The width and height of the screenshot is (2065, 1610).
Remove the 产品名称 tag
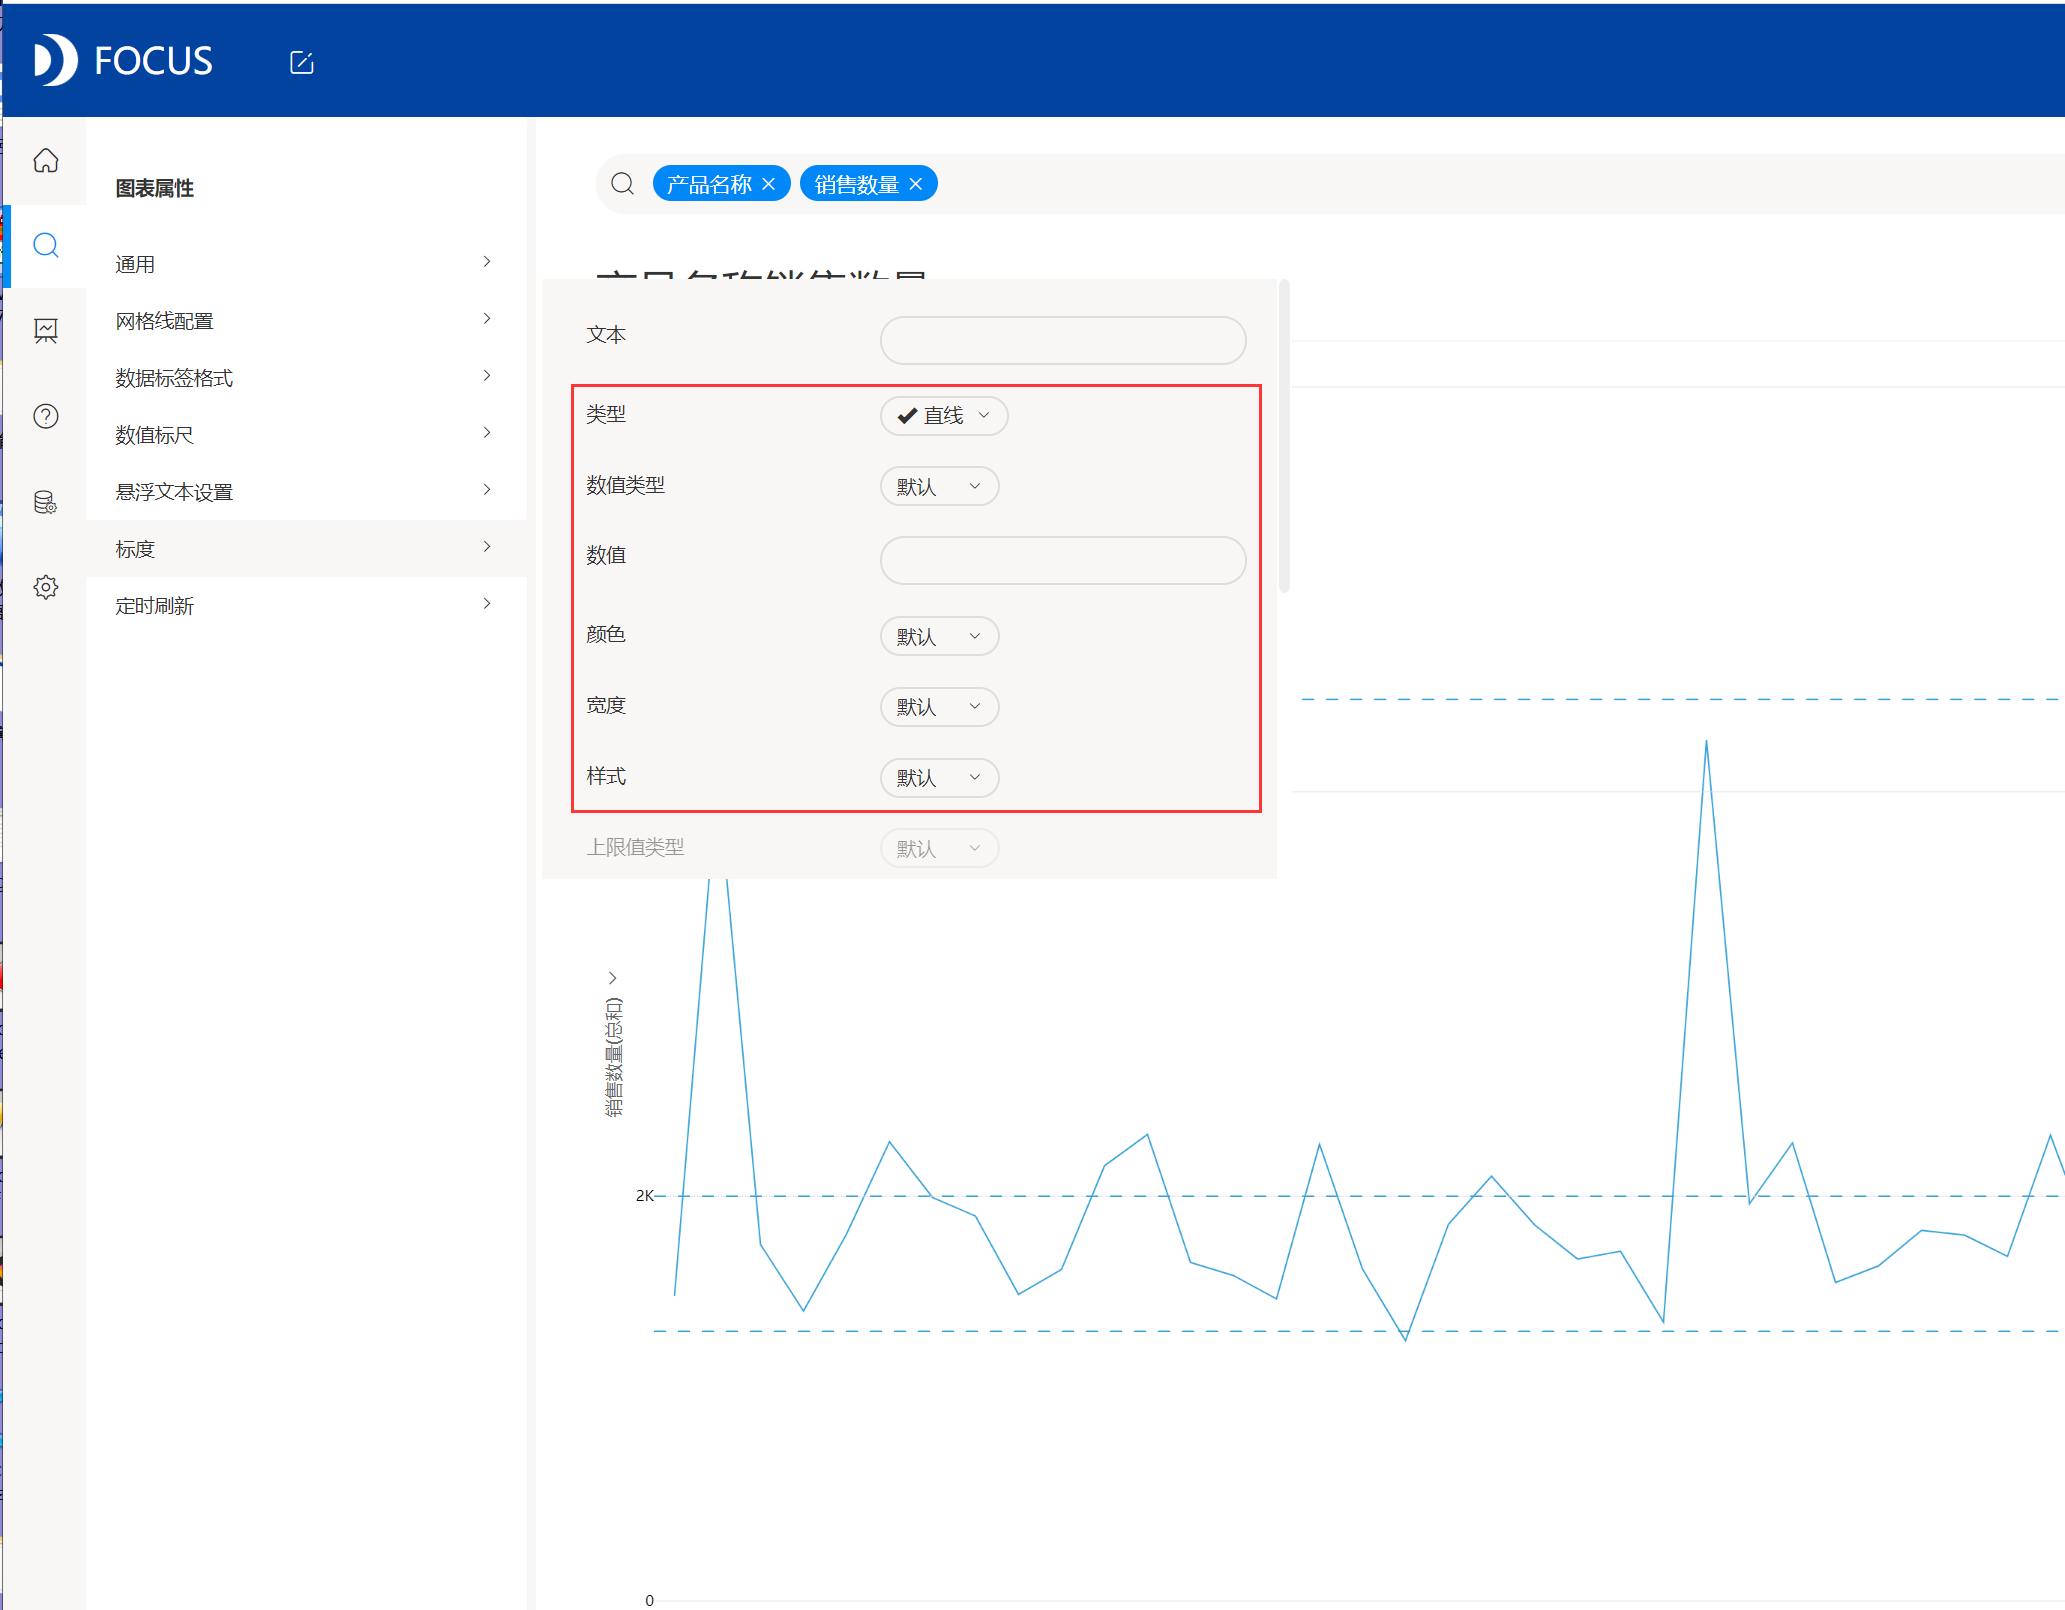768,184
